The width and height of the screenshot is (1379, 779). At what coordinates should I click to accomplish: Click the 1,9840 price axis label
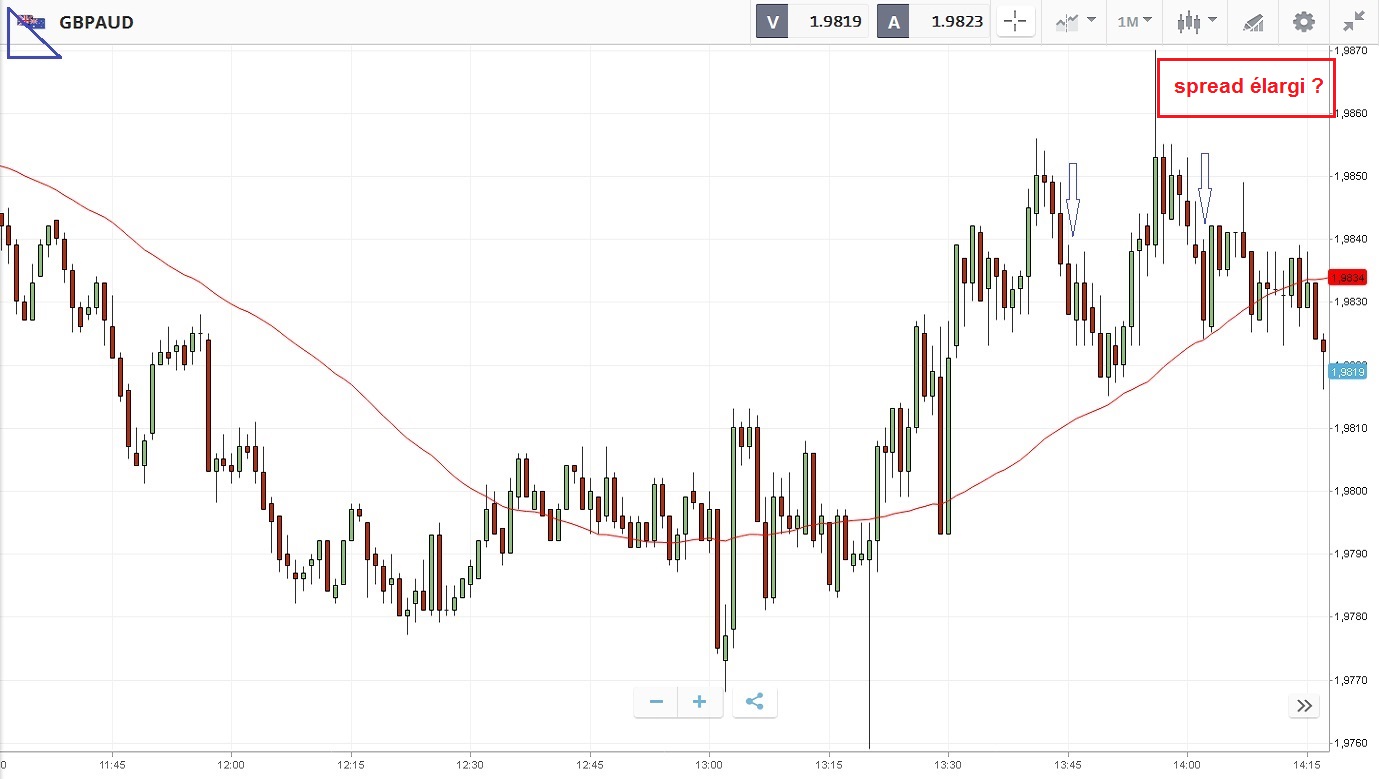pyautogui.click(x=1349, y=240)
